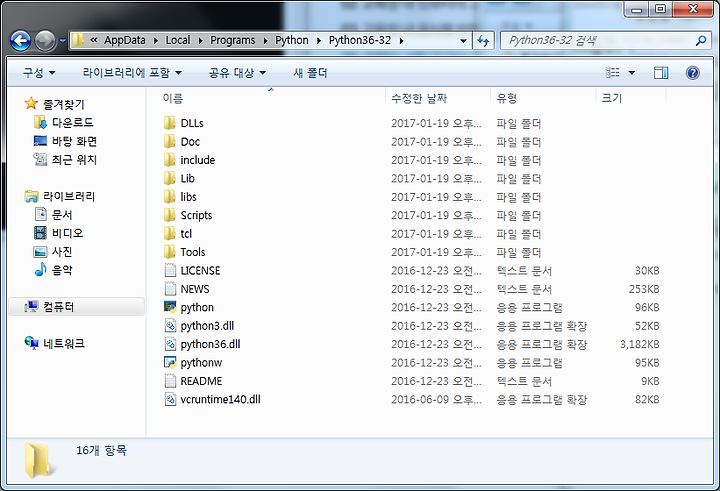The width and height of the screenshot is (720, 491).
Task: Select the Tools folder icon
Action: click(170, 252)
